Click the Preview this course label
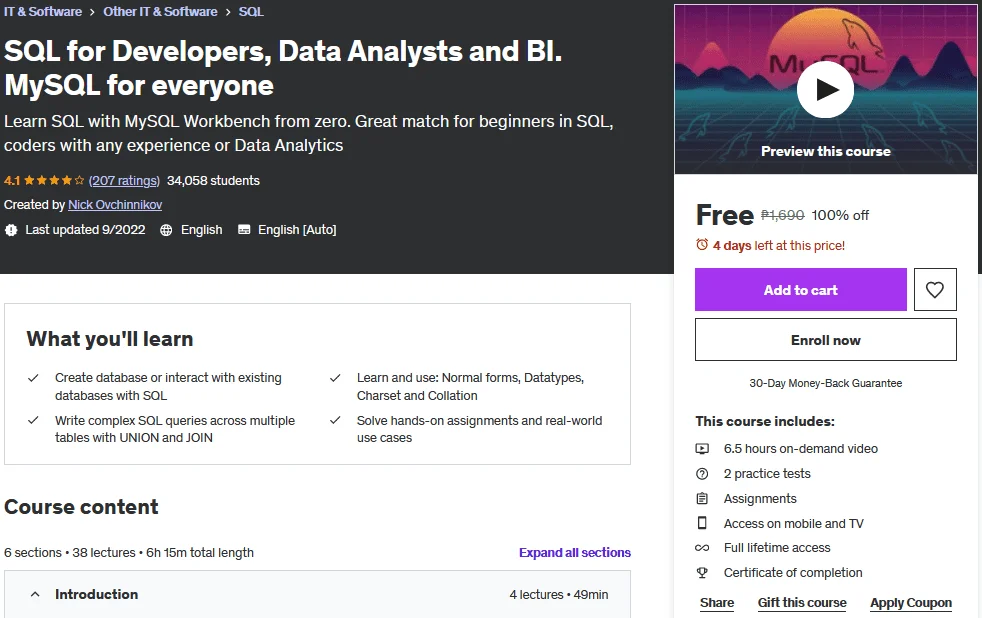The width and height of the screenshot is (982, 618). click(x=825, y=151)
